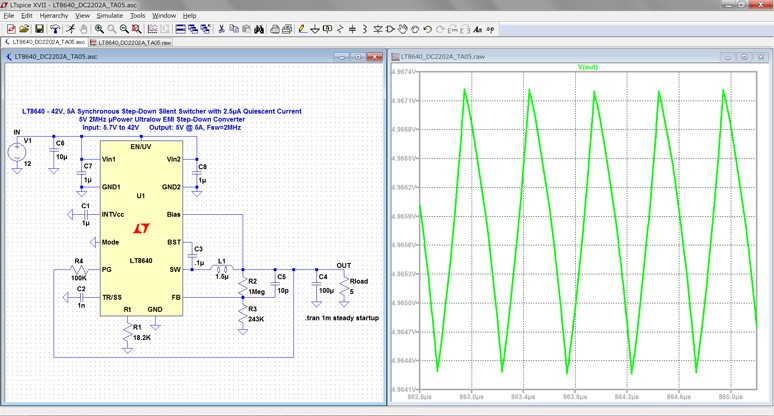Image resolution: width=774 pixels, height=416 pixels.
Task: Open the Find binoculars tool
Action: (258, 29)
